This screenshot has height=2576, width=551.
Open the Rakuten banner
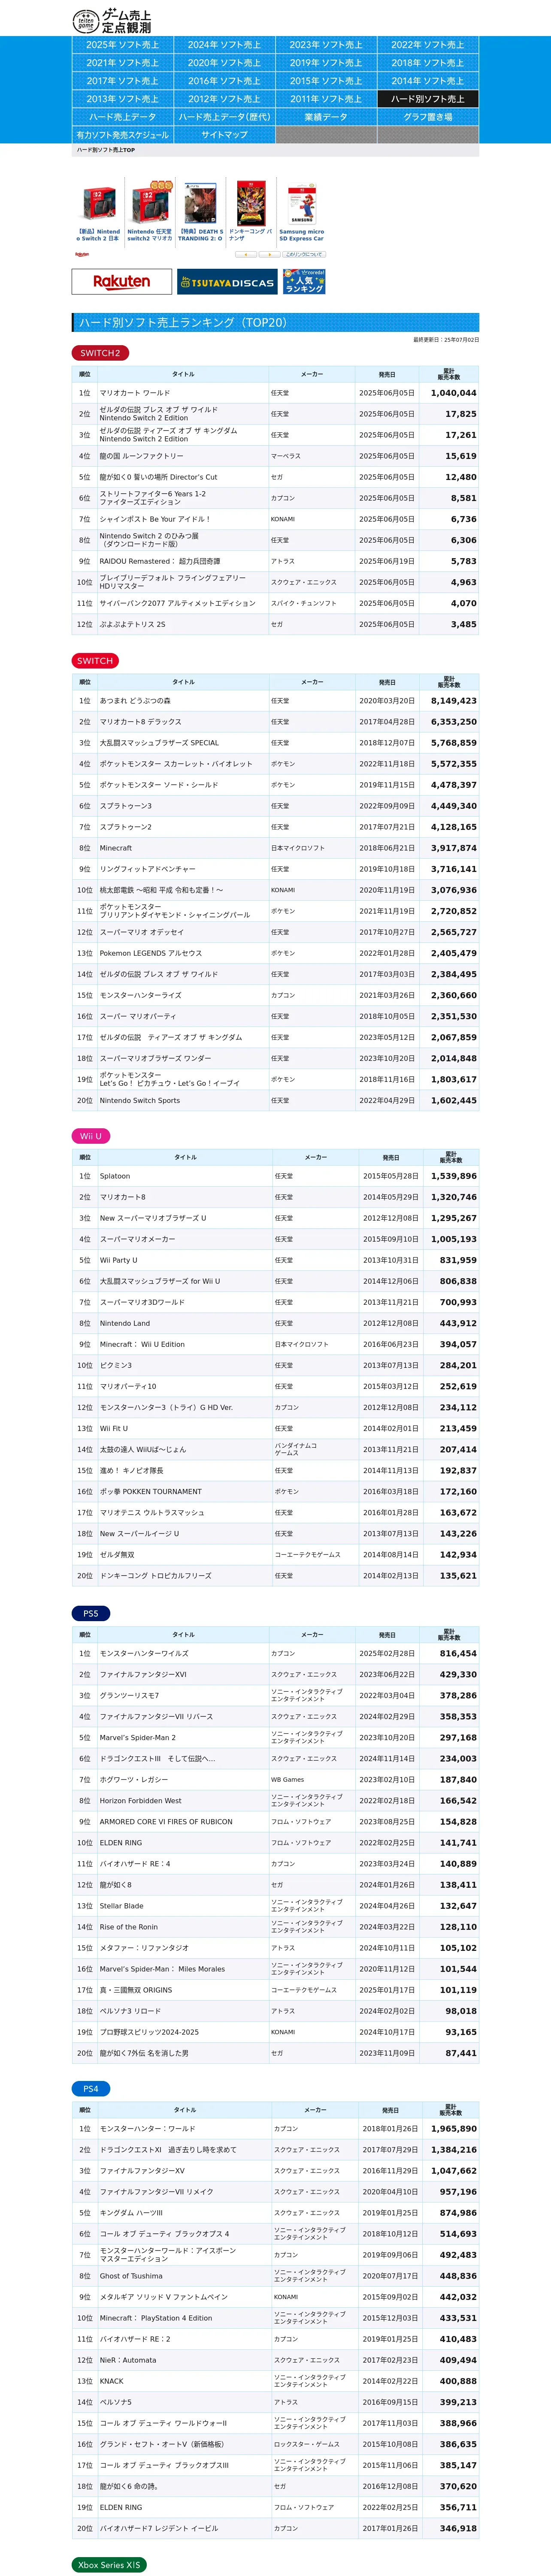pyautogui.click(x=122, y=282)
